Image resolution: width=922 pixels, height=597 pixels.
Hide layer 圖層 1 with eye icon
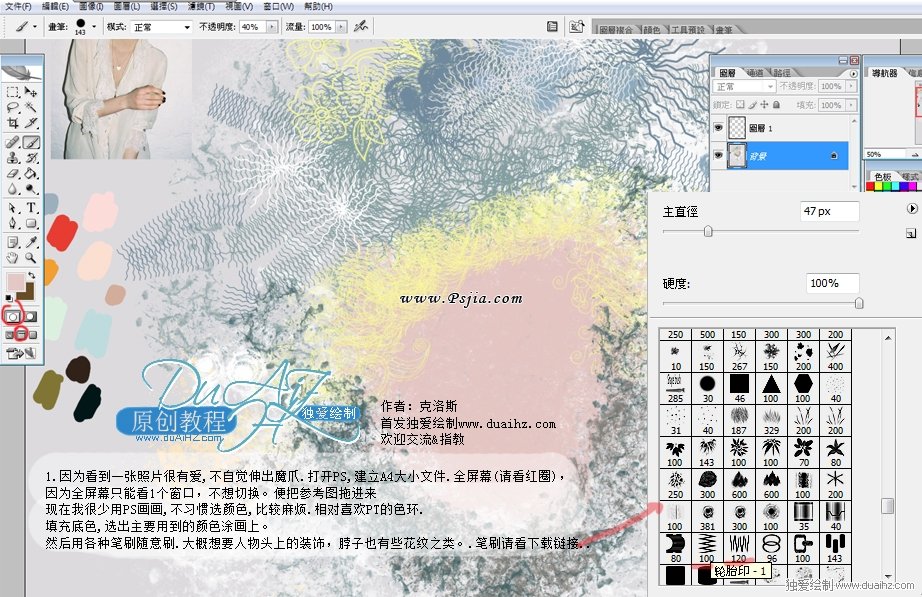pyautogui.click(x=718, y=129)
